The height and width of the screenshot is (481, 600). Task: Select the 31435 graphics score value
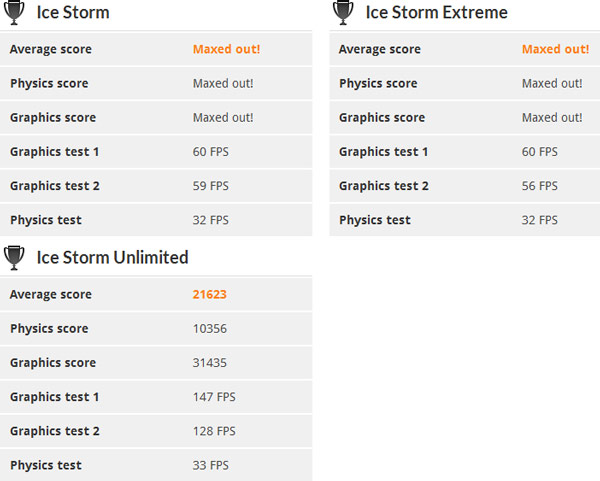tap(212, 363)
